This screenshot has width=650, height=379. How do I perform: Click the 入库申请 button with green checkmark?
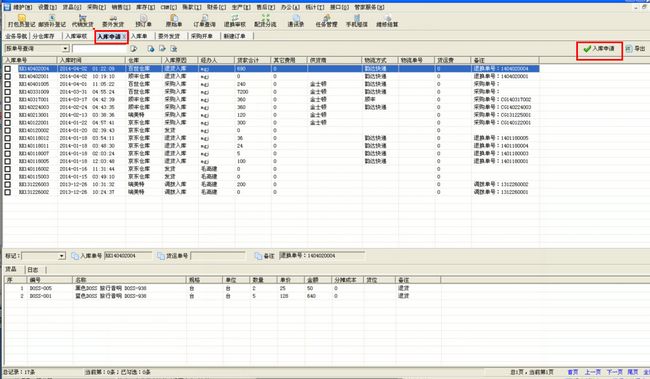click(x=599, y=49)
